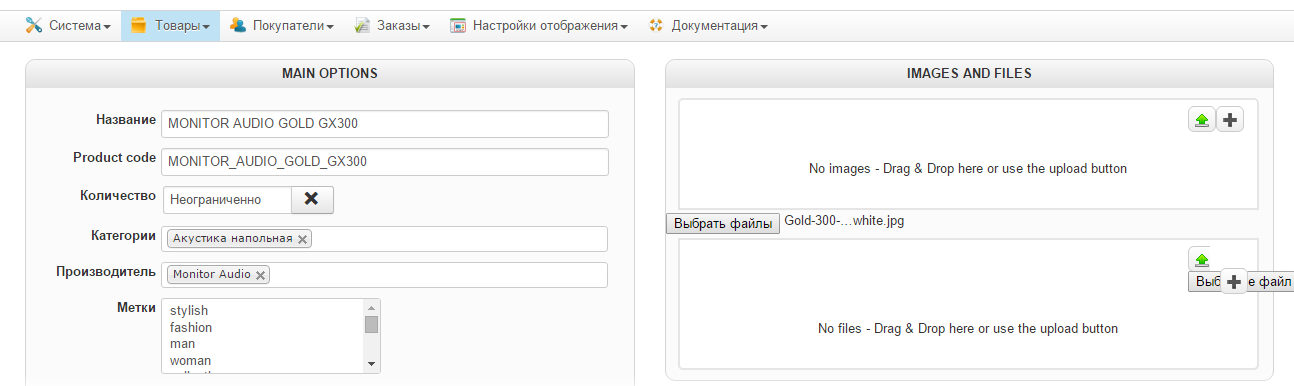Remove the Акустика напольная category tag

[302, 239]
